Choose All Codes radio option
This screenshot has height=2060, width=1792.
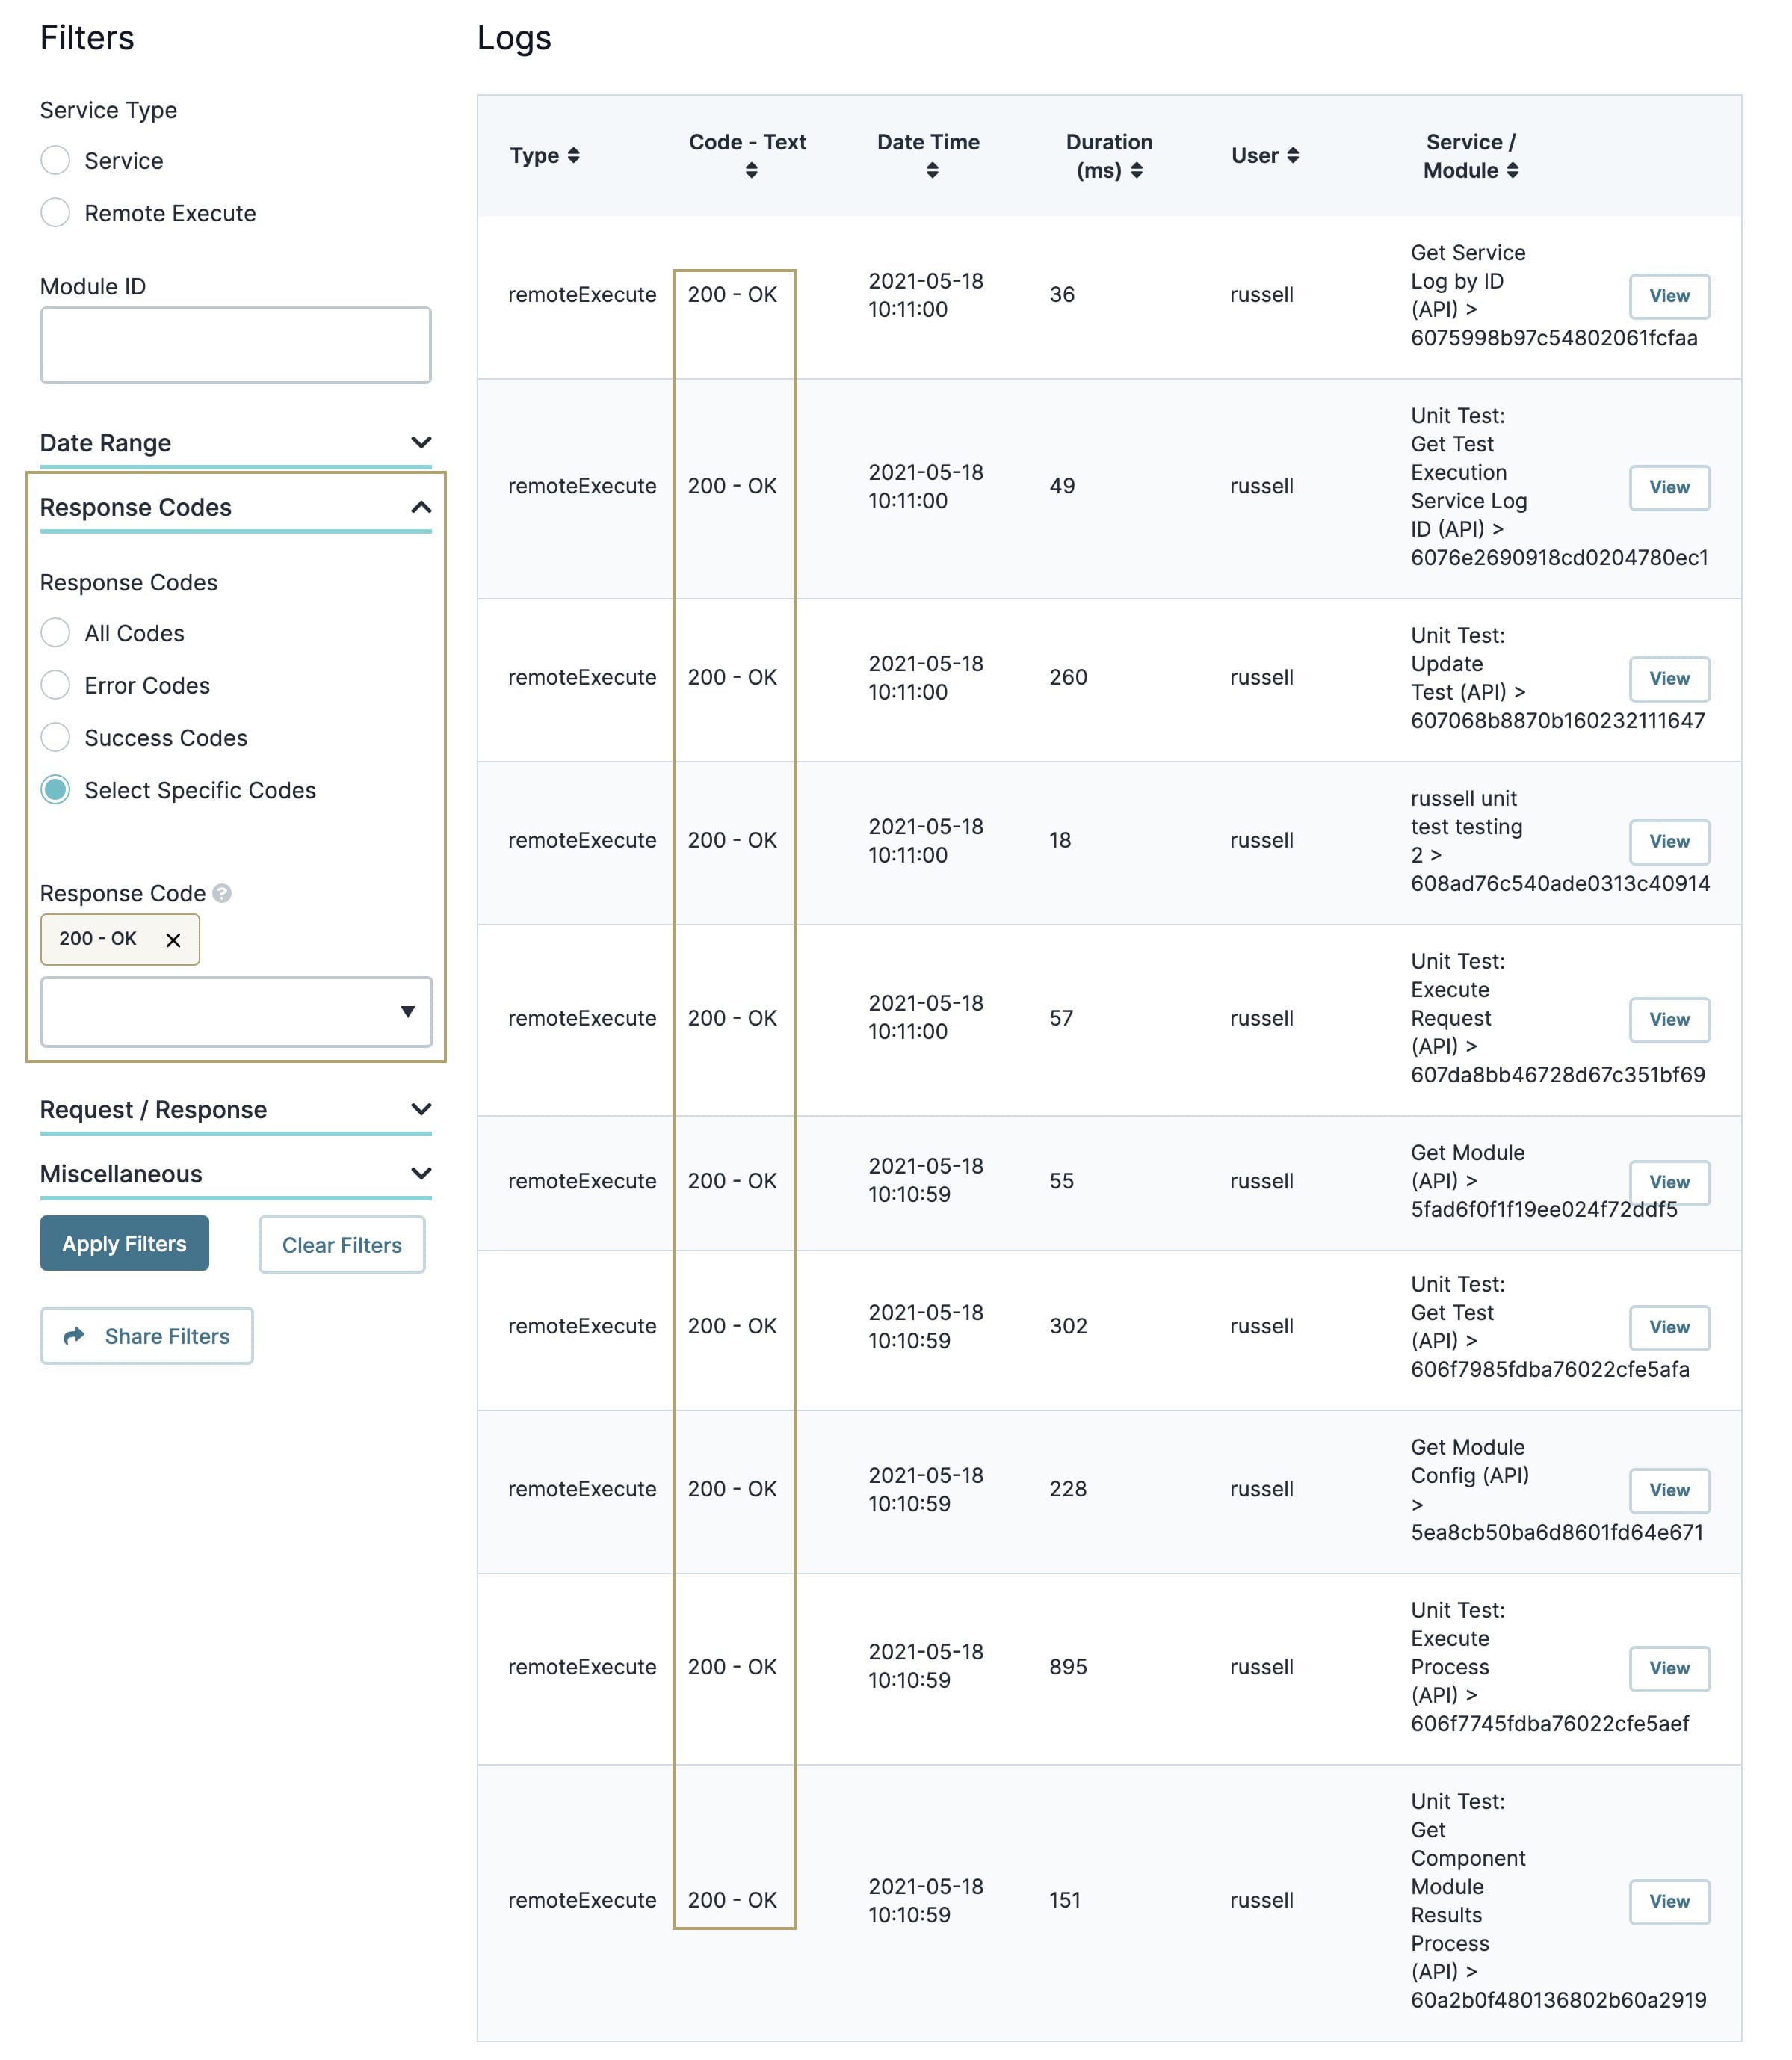pyautogui.click(x=55, y=632)
